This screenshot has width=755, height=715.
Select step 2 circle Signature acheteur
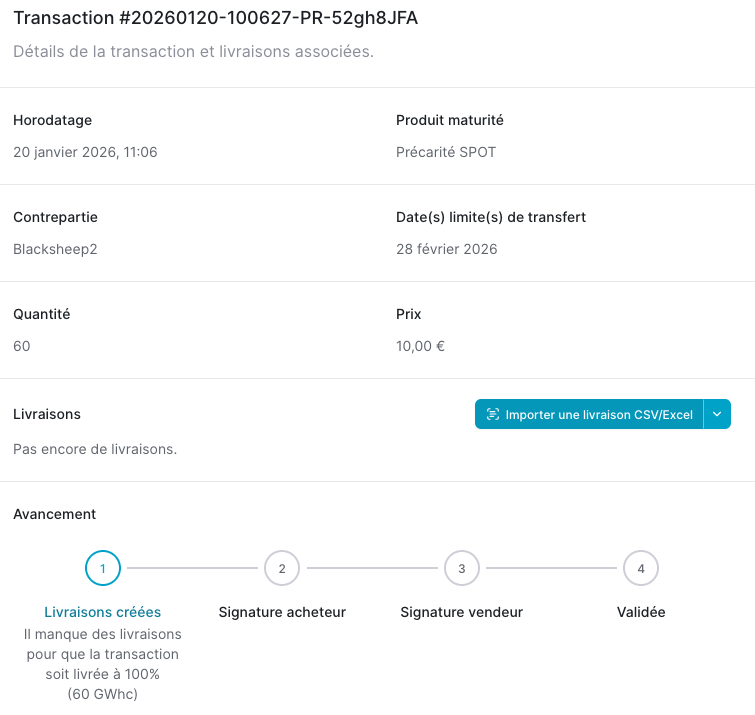pyautogui.click(x=282, y=568)
